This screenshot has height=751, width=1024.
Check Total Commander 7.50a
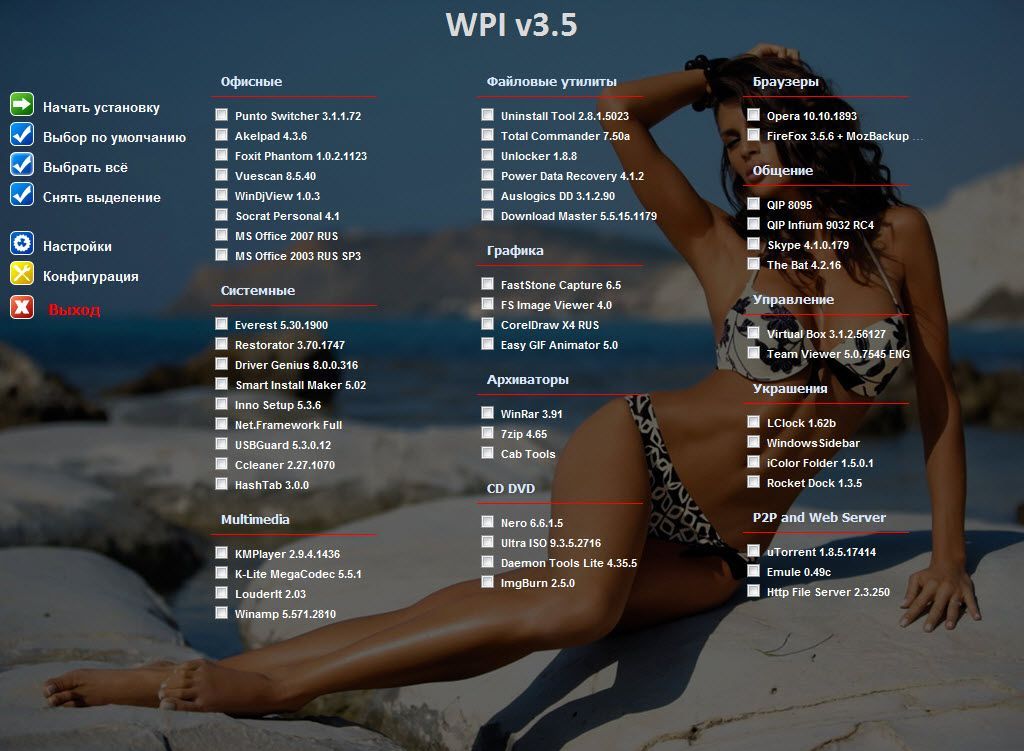coord(487,135)
